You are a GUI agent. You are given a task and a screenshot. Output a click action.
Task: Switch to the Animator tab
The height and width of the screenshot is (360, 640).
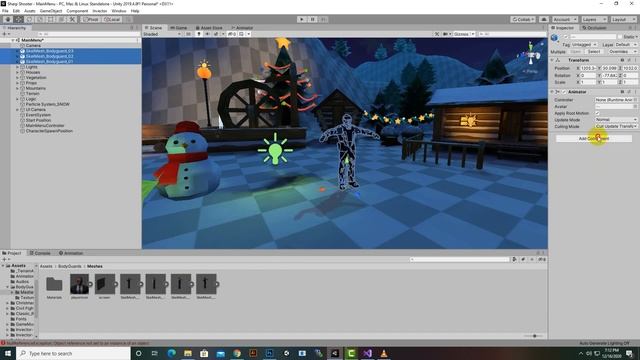242,28
